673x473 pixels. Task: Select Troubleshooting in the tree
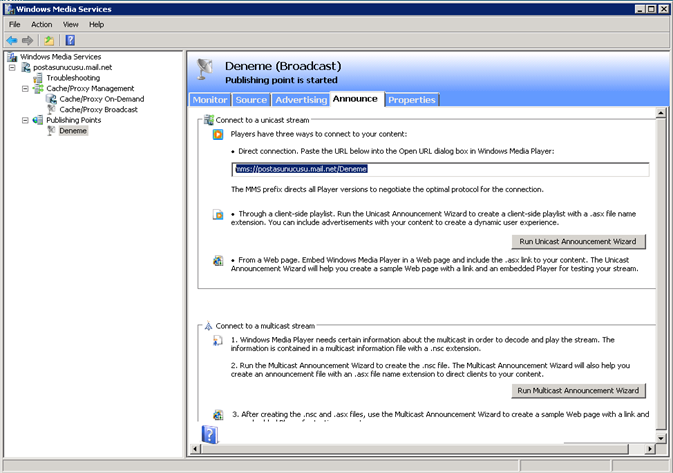click(72, 78)
